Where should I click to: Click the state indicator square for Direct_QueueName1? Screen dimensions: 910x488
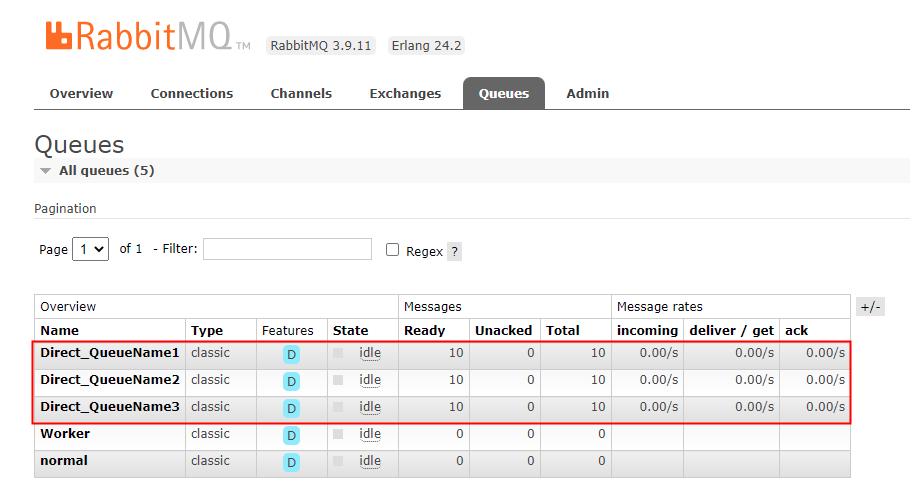[338, 353]
